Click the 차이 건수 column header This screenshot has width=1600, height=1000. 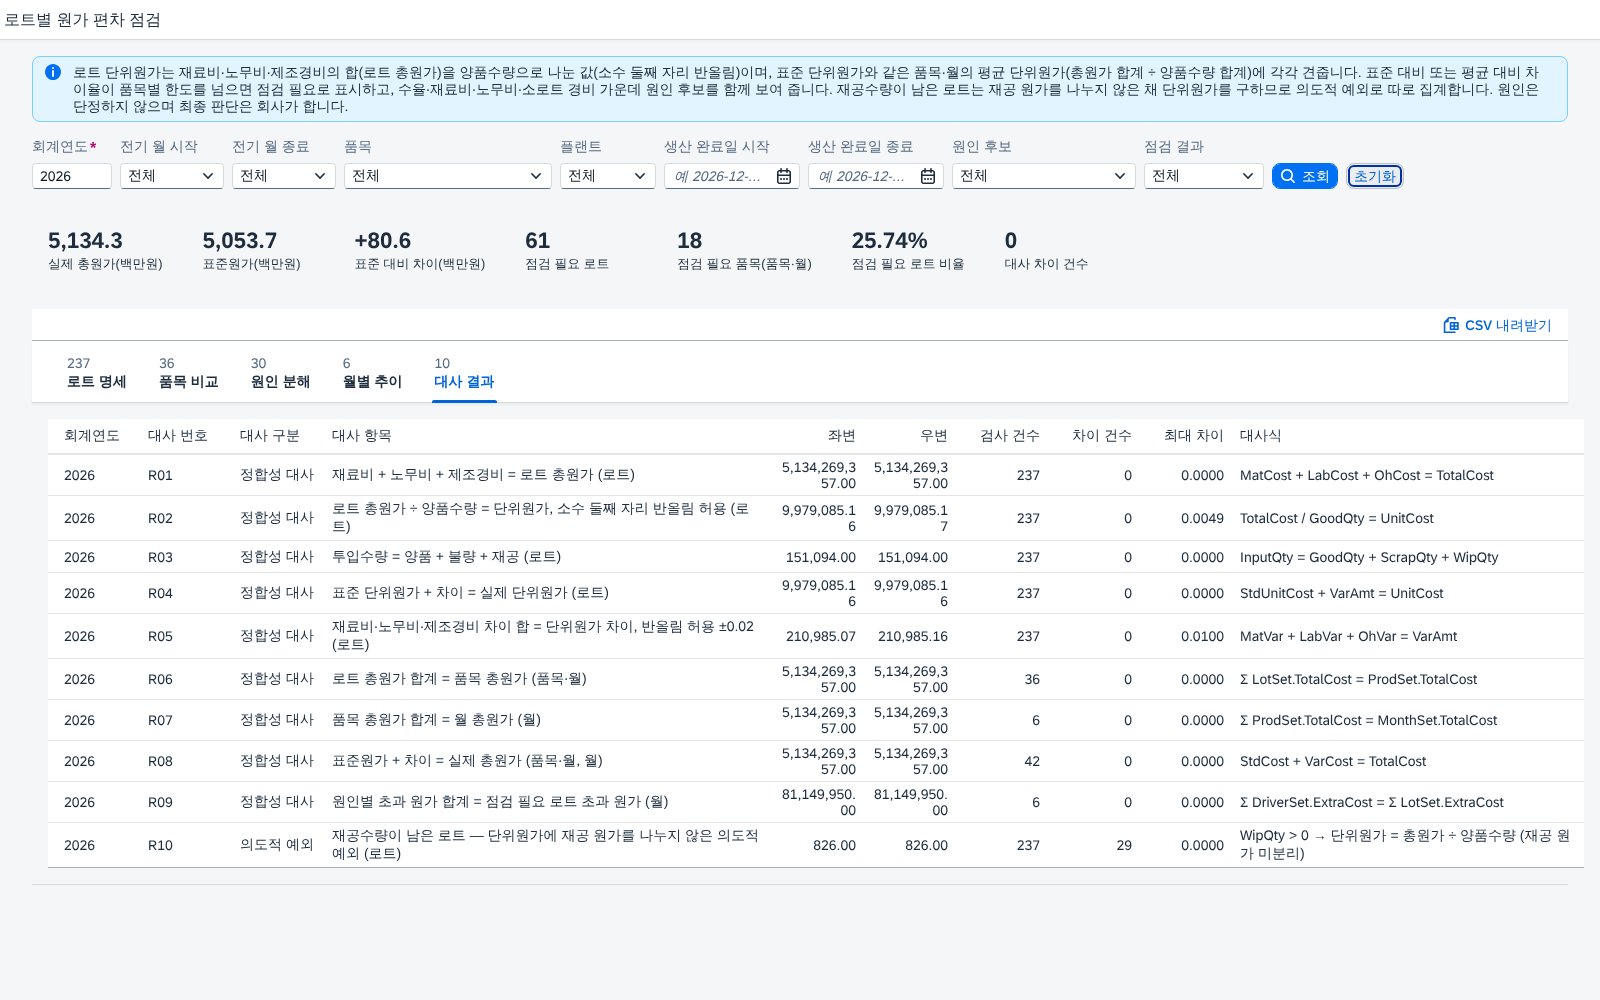[x=1102, y=436]
